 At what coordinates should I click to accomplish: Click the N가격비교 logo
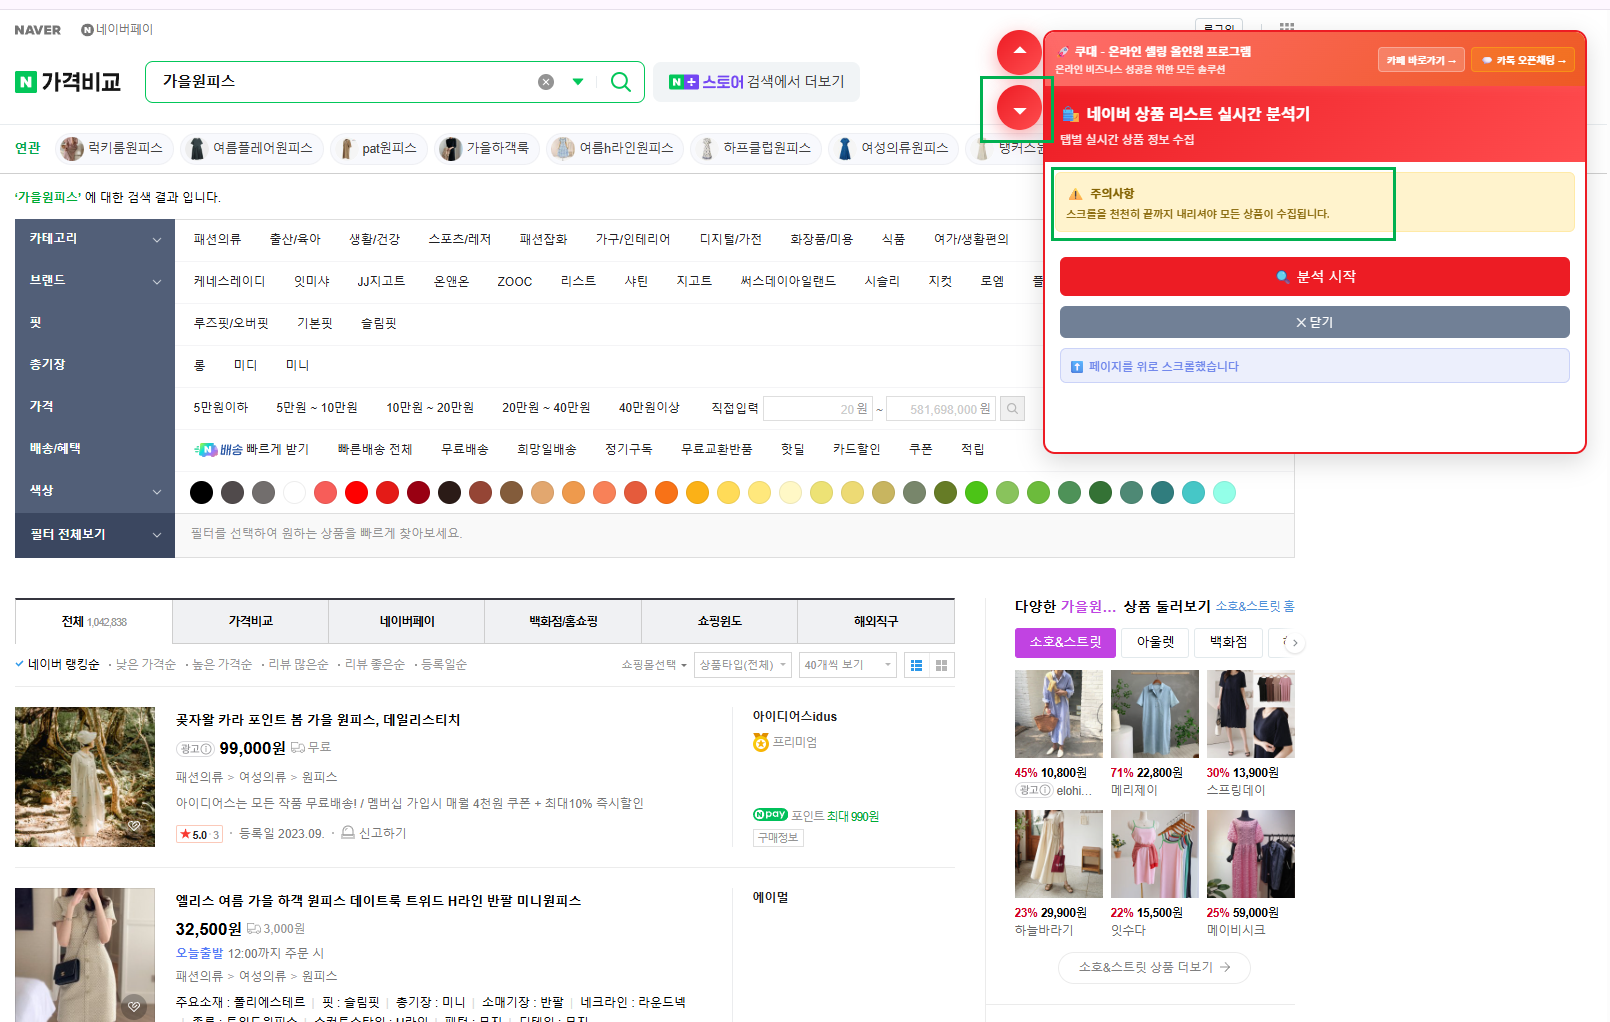tap(68, 82)
